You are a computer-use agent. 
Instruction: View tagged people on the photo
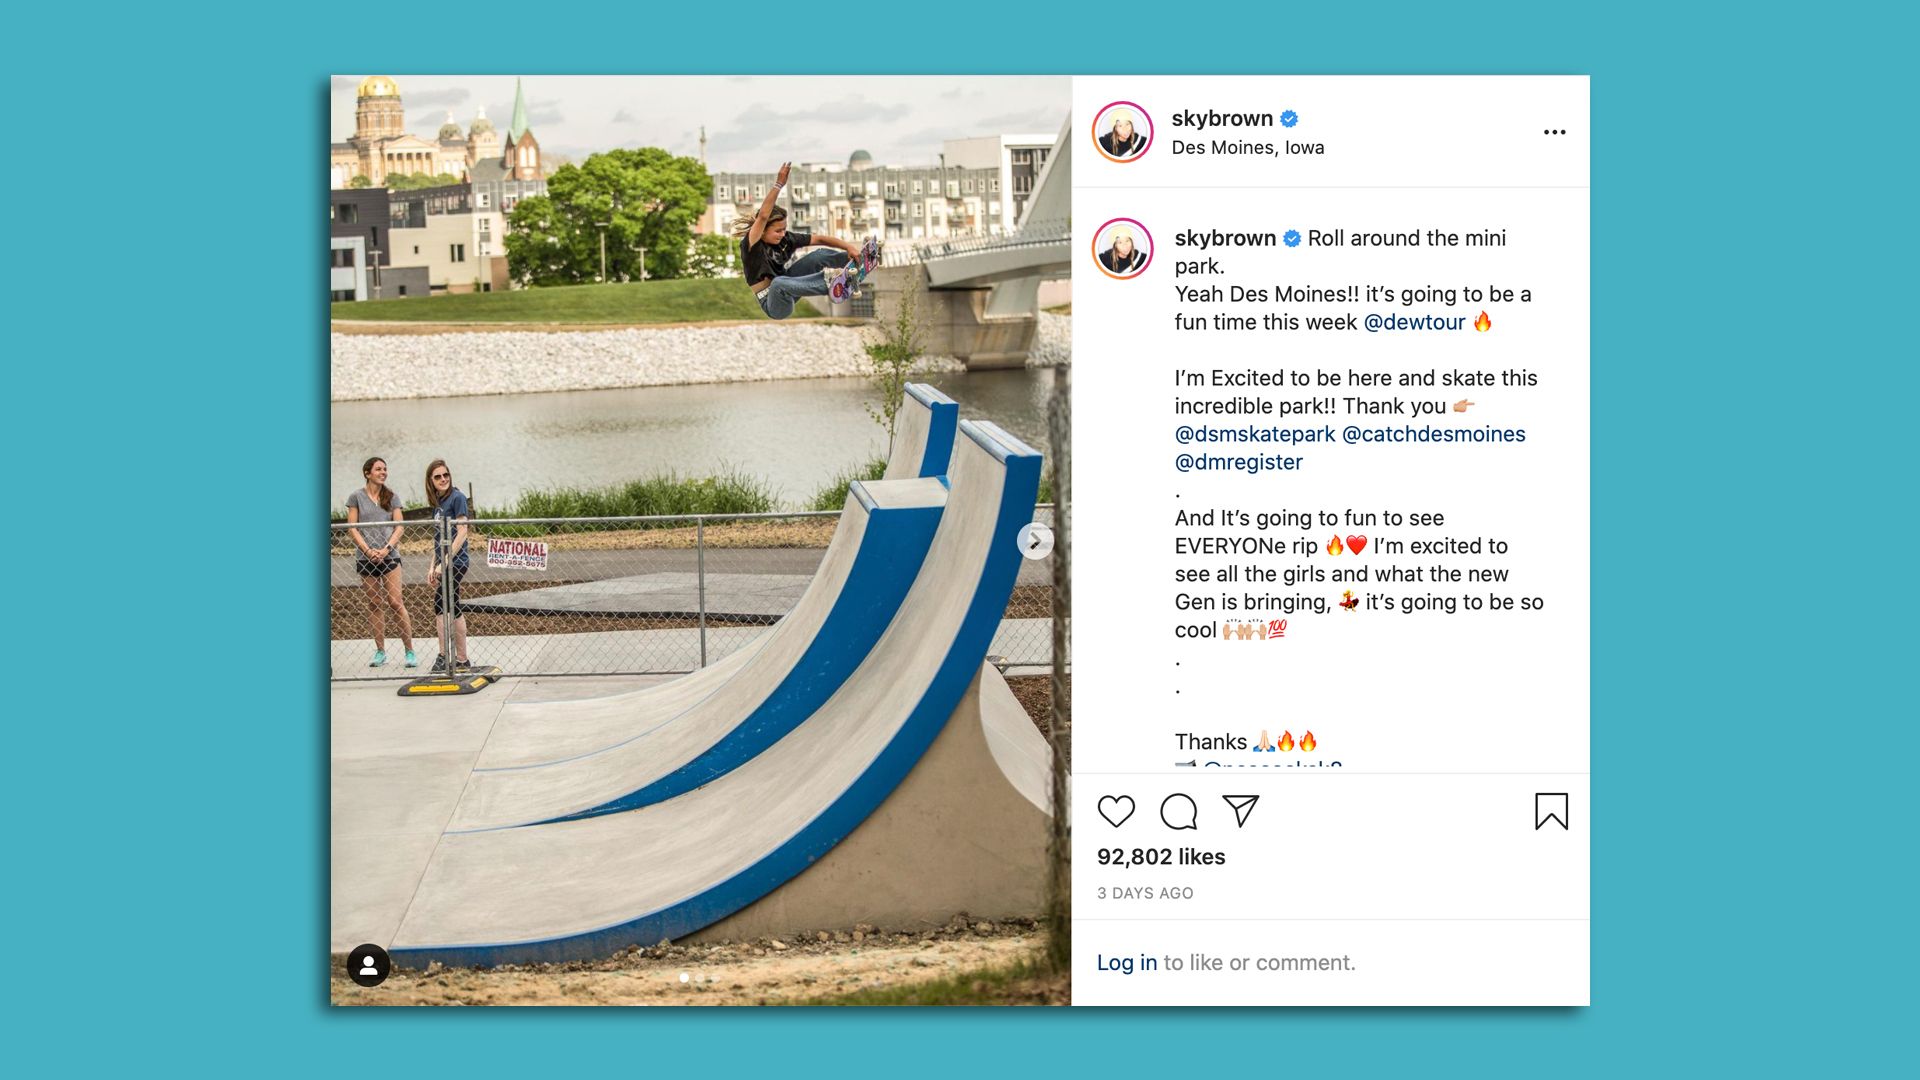(x=368, y=965)
